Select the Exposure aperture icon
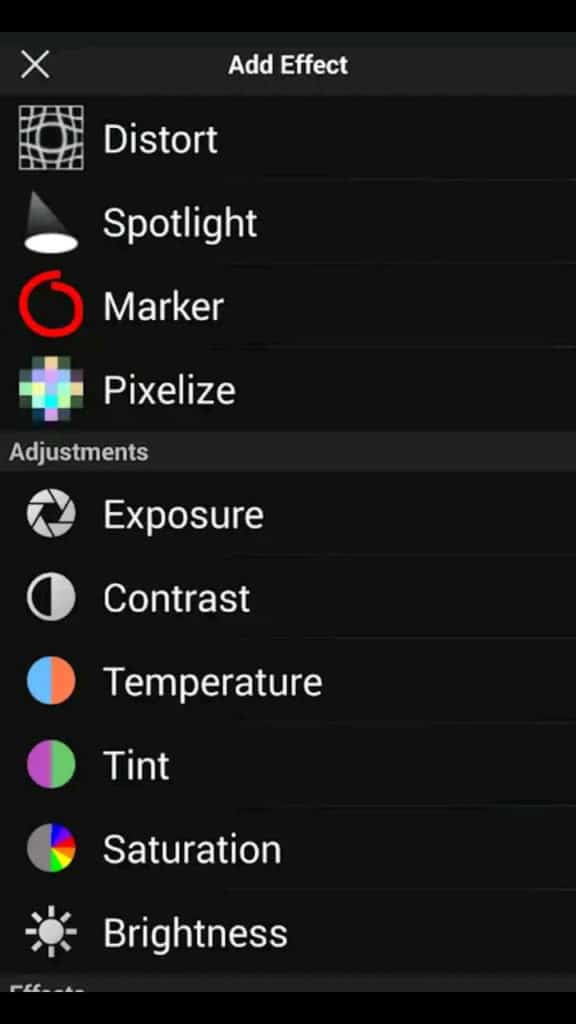This screenshot has height=1024, width=576. coord(51,514)
